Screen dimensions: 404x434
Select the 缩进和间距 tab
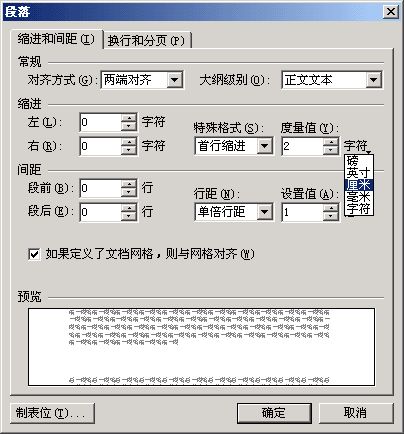pos(56,39)
